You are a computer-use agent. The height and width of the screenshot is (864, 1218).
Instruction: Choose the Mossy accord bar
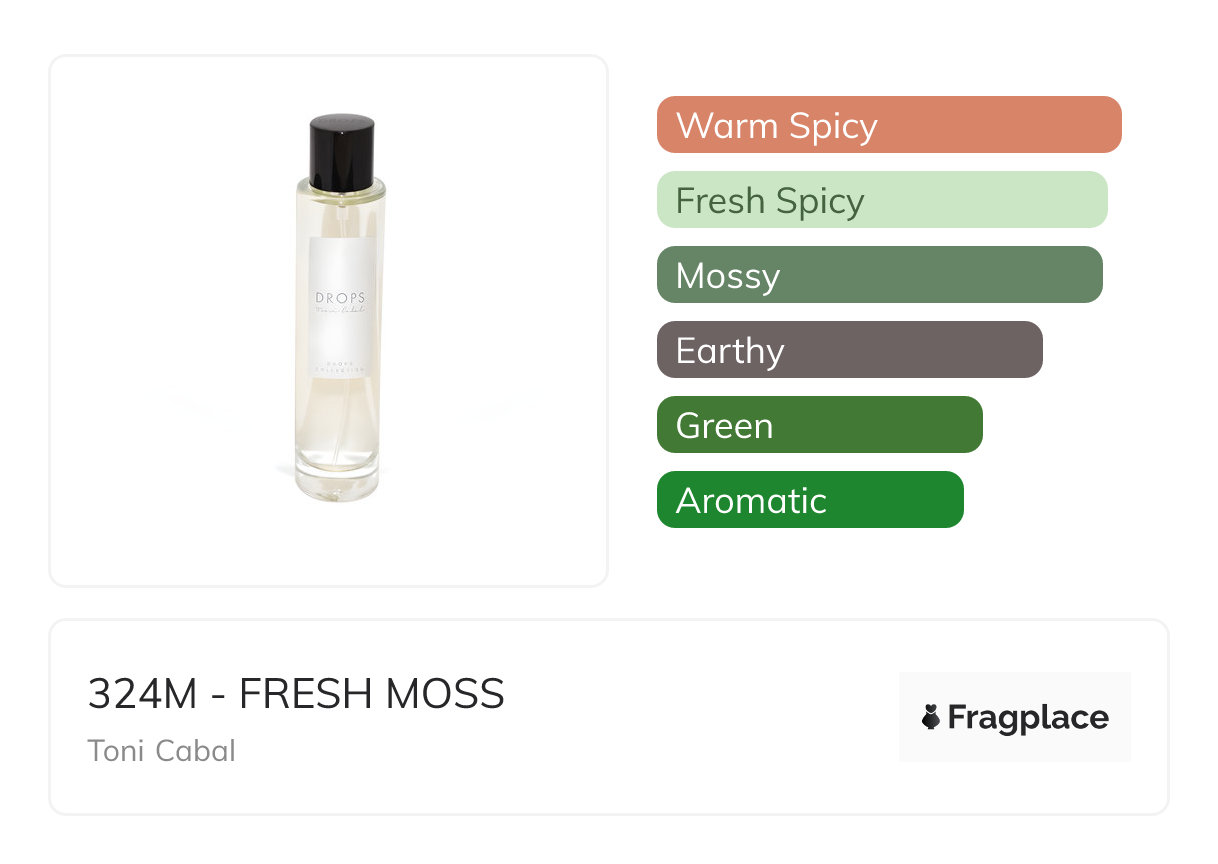pyautogui.click(x=880, y=275)
